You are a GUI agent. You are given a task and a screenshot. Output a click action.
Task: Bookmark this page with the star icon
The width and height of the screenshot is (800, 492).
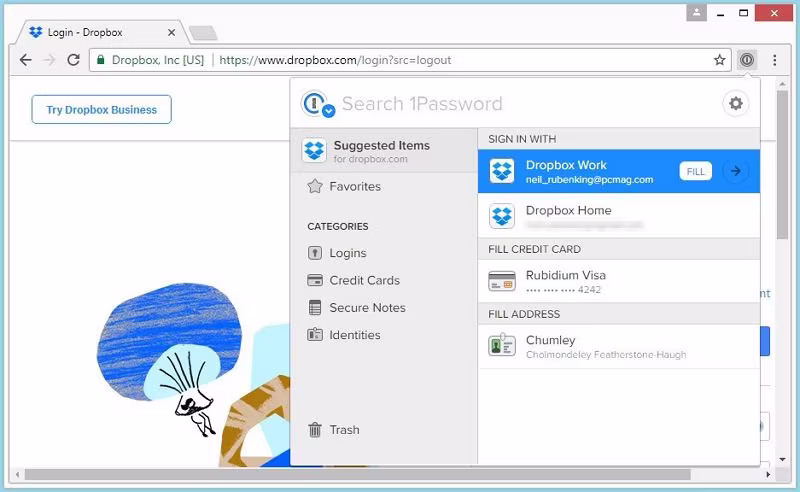[719, 60]
